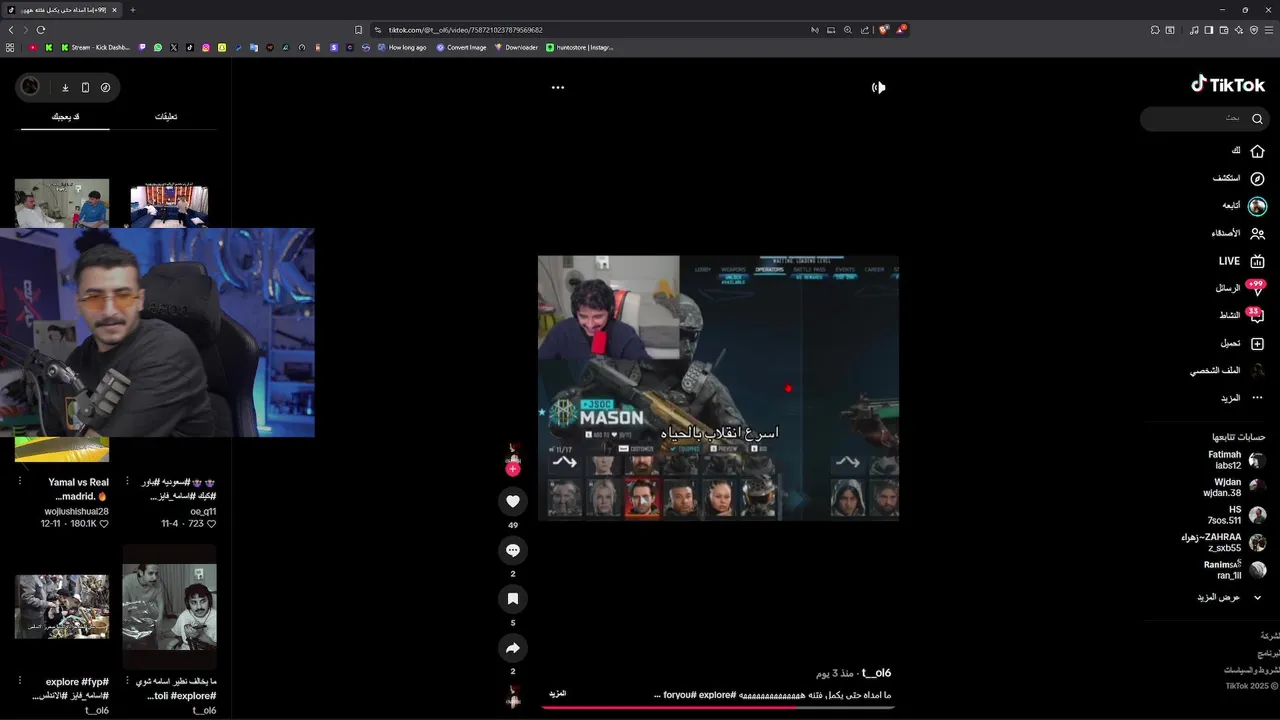Open the Convert Image bookmark
1280x720 pixels.
(x=461, y=47)
